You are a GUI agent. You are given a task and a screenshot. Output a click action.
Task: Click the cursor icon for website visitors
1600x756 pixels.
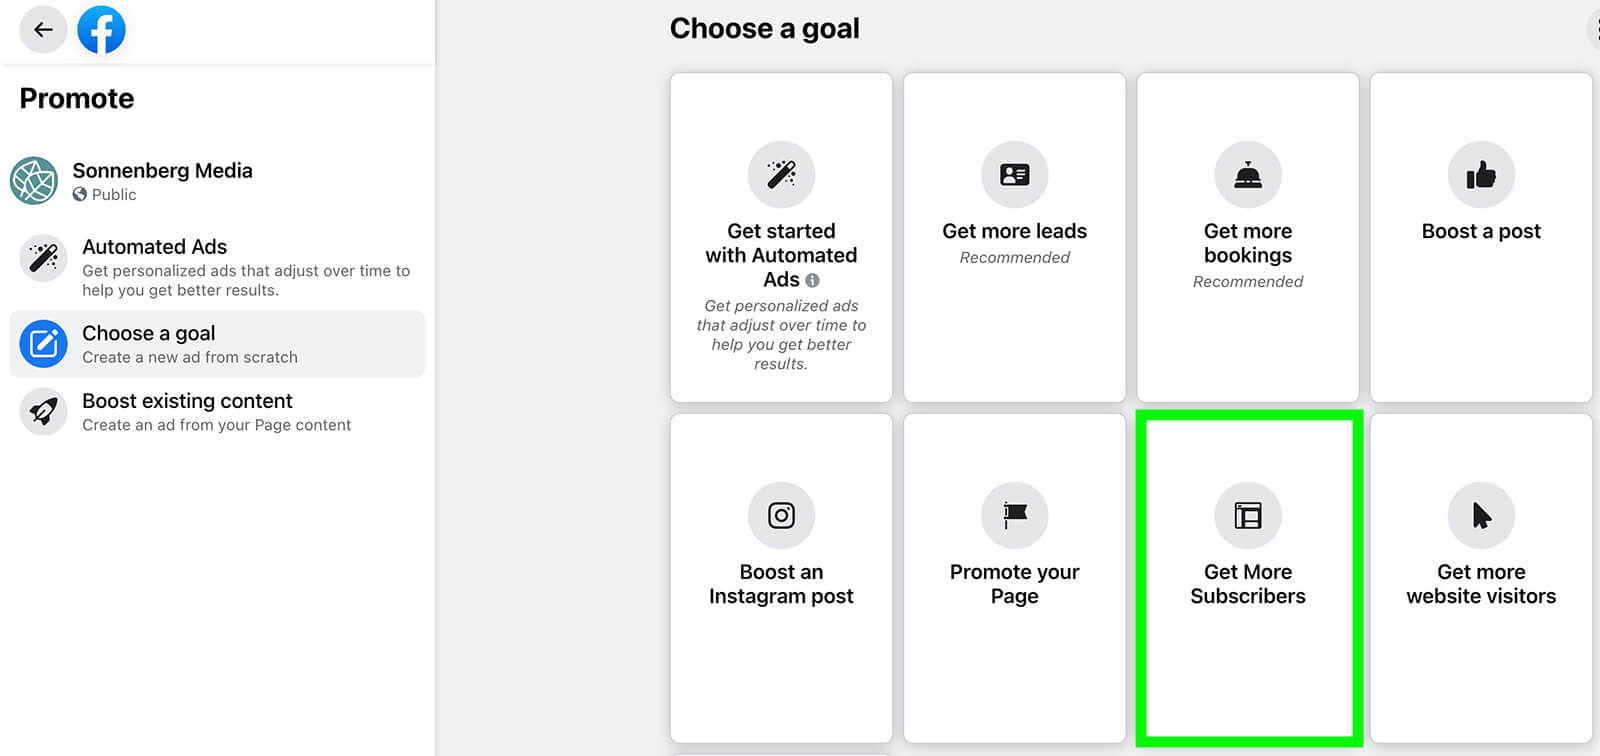point(1481,515)
